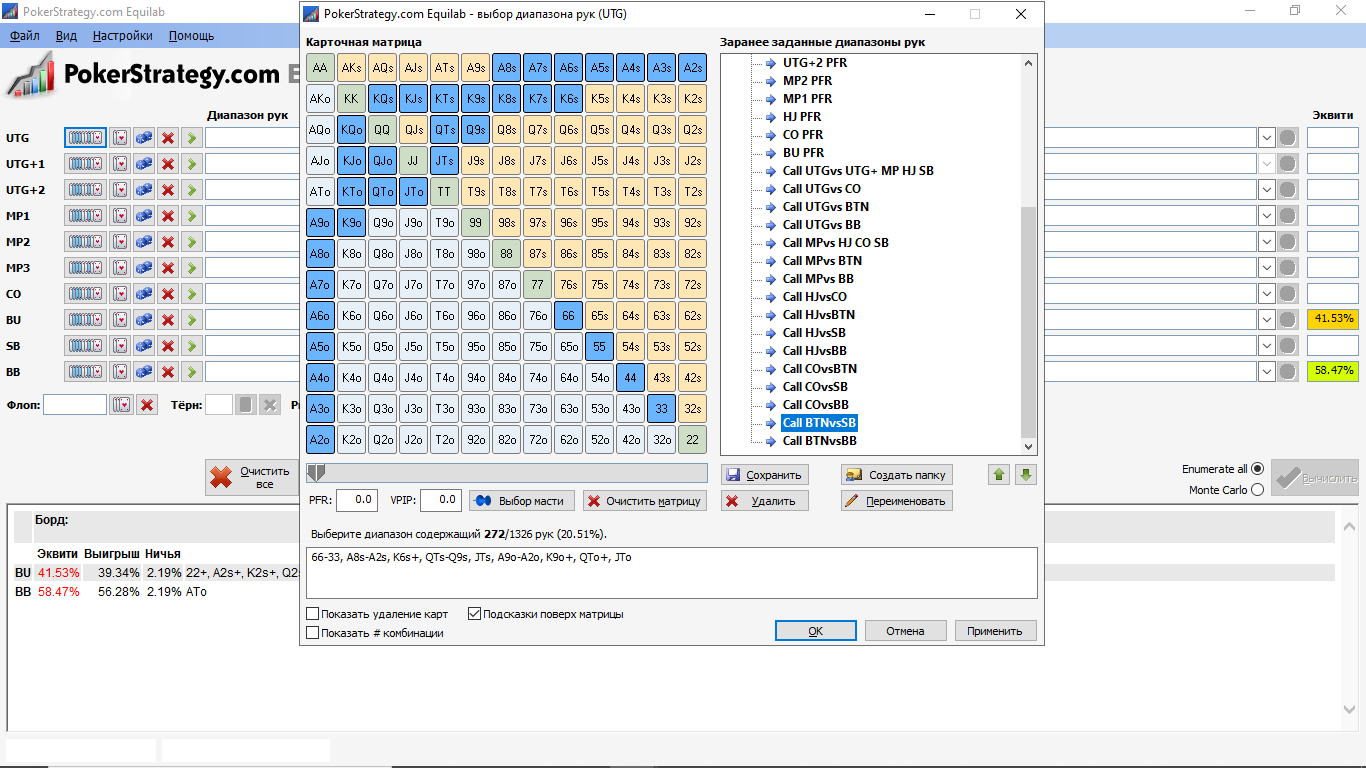Open the card selector icon in CO row
The height and width of the screenshot is (768, 1366).
(x=120, y=293)
